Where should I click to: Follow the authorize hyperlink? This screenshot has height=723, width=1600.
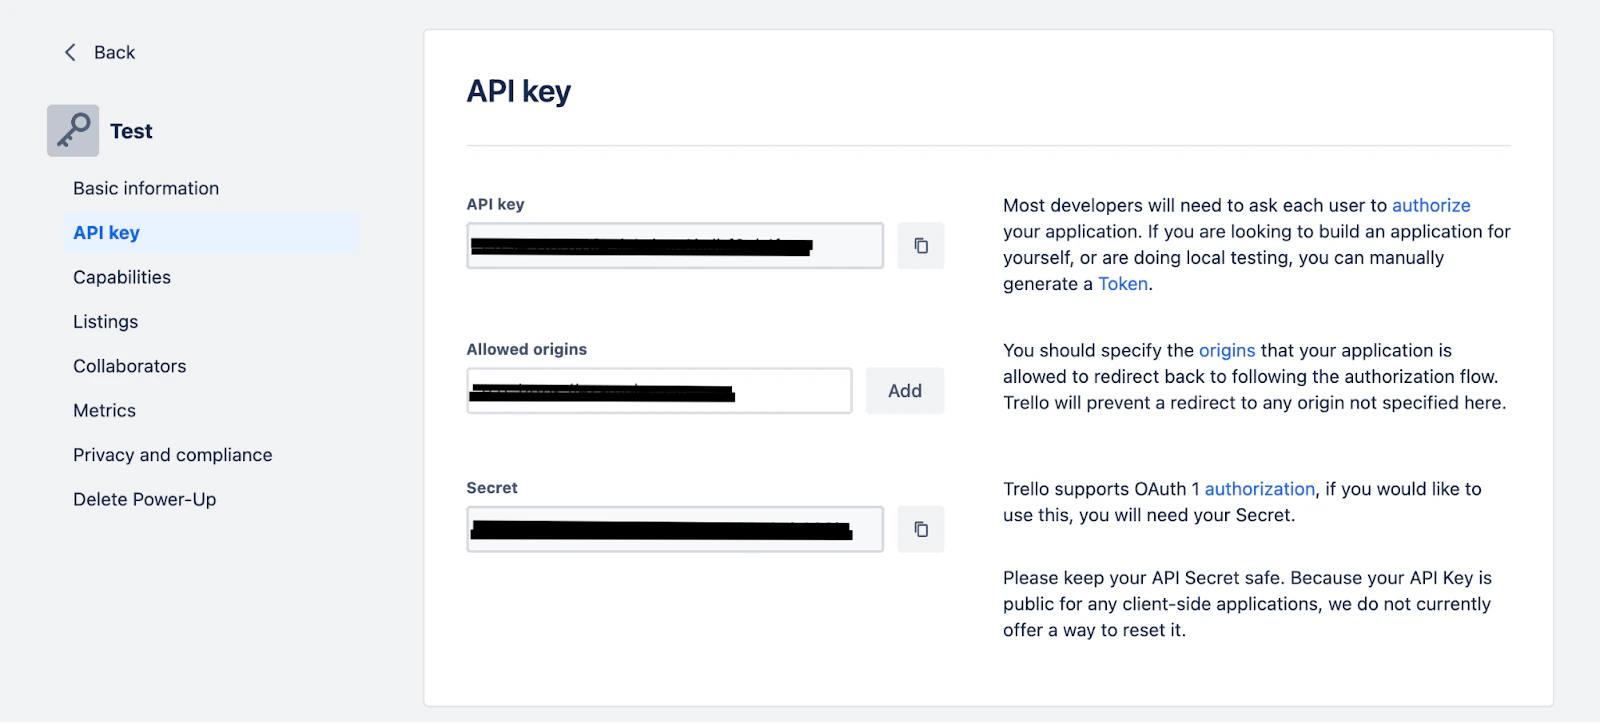coord(1431,205)
